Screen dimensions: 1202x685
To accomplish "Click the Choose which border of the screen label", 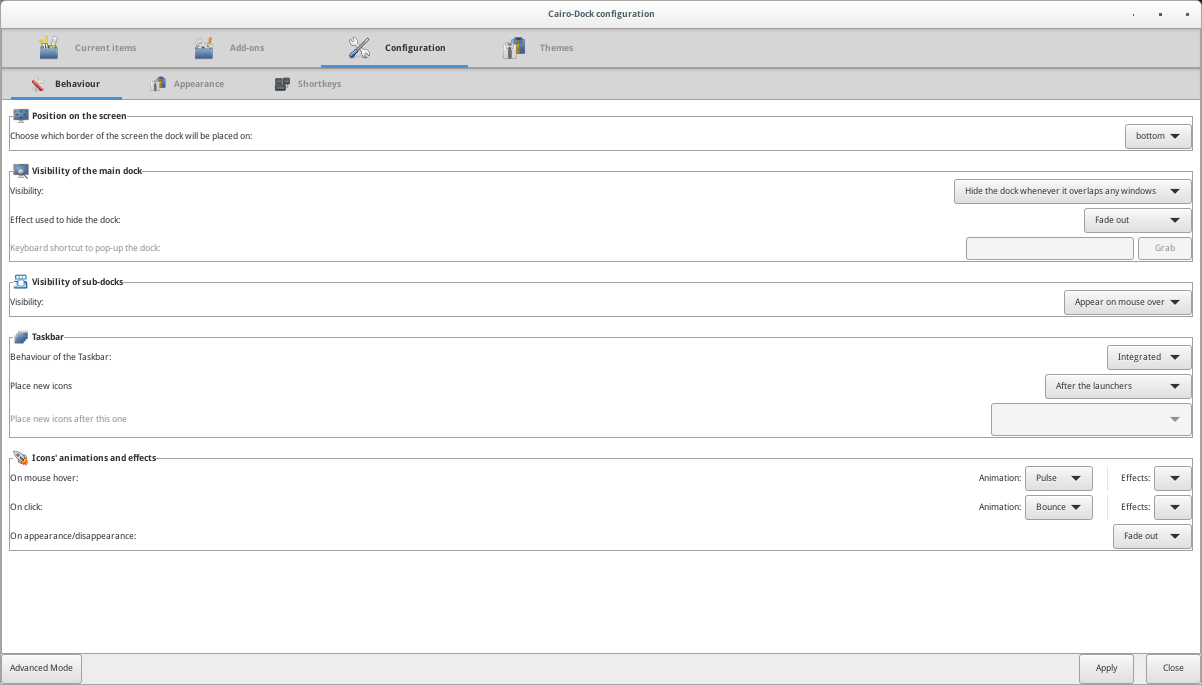I will [x=131, y=136].
